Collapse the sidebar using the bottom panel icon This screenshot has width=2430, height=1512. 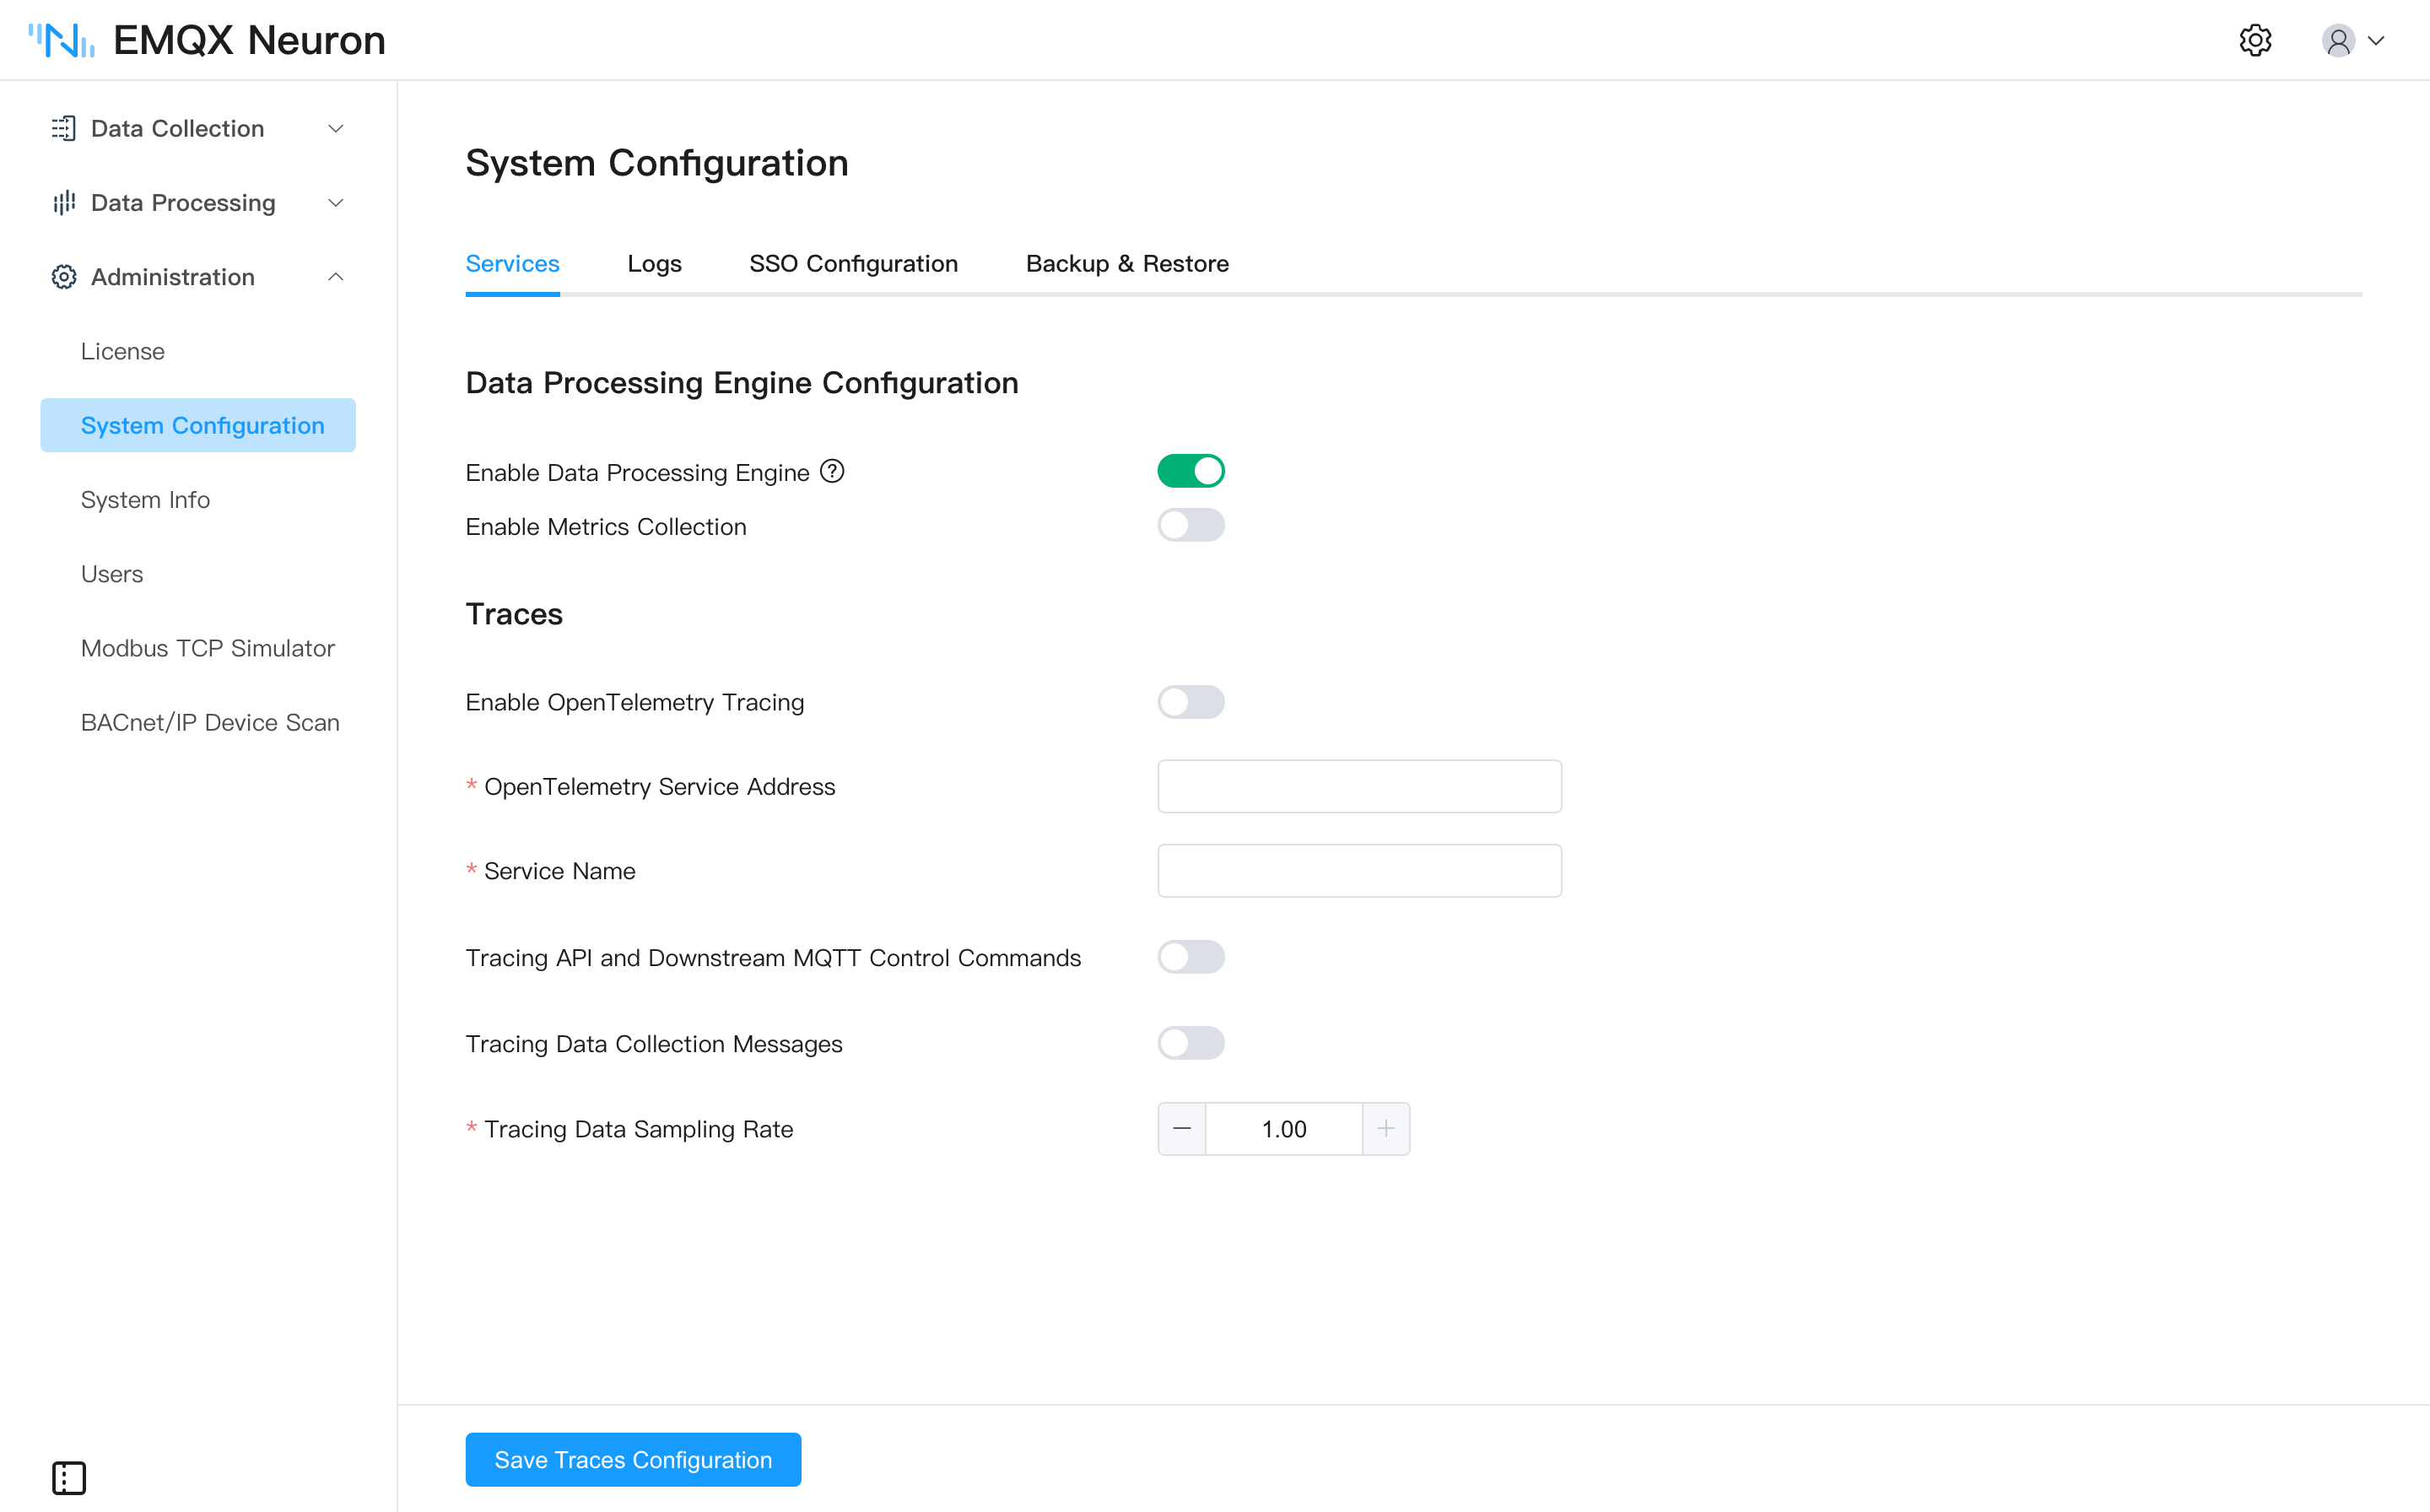tap(69, 1477)
